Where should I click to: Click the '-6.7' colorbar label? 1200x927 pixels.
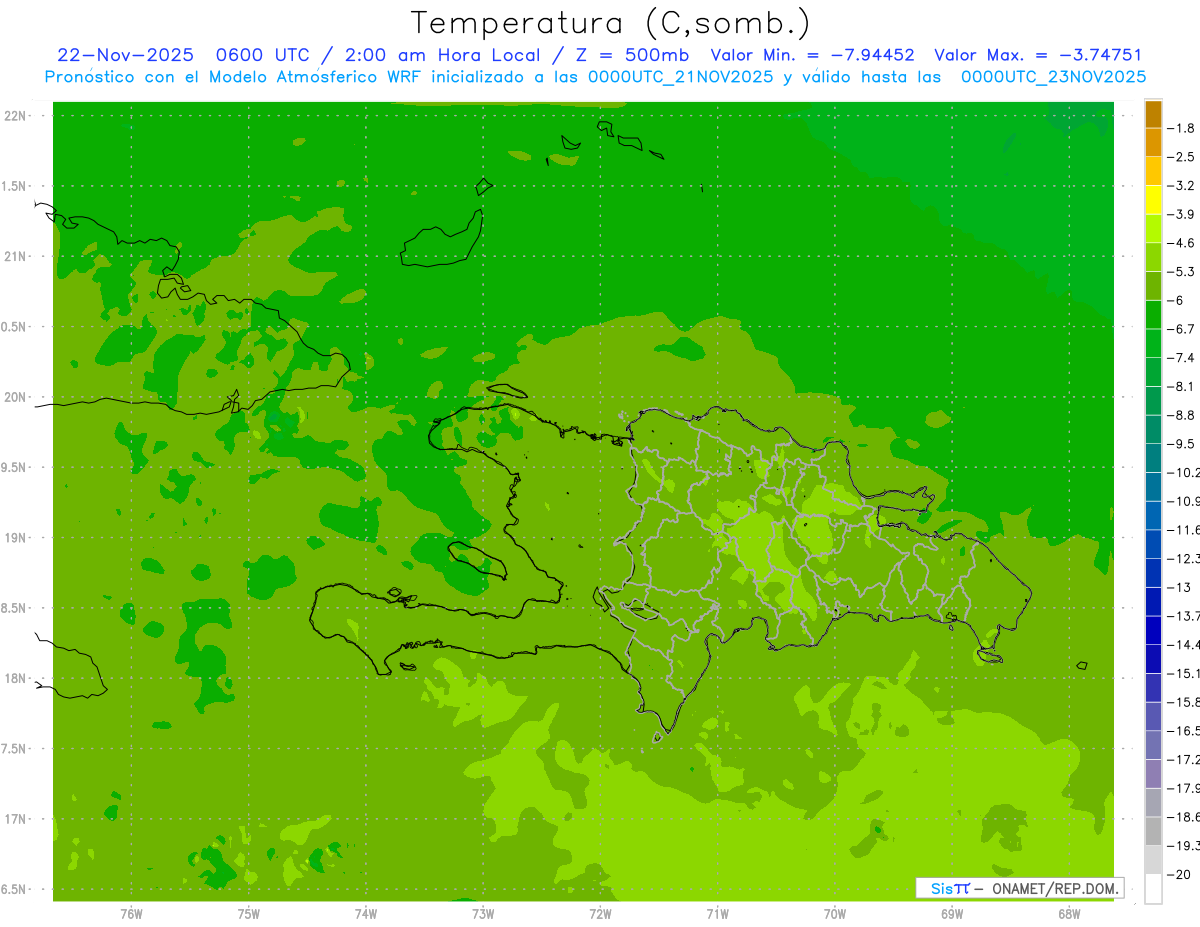pos(1181,329)
